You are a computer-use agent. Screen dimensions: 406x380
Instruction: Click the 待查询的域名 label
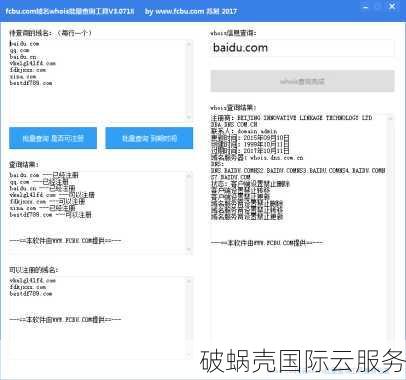pyautogui.click(x=50, y=33)
